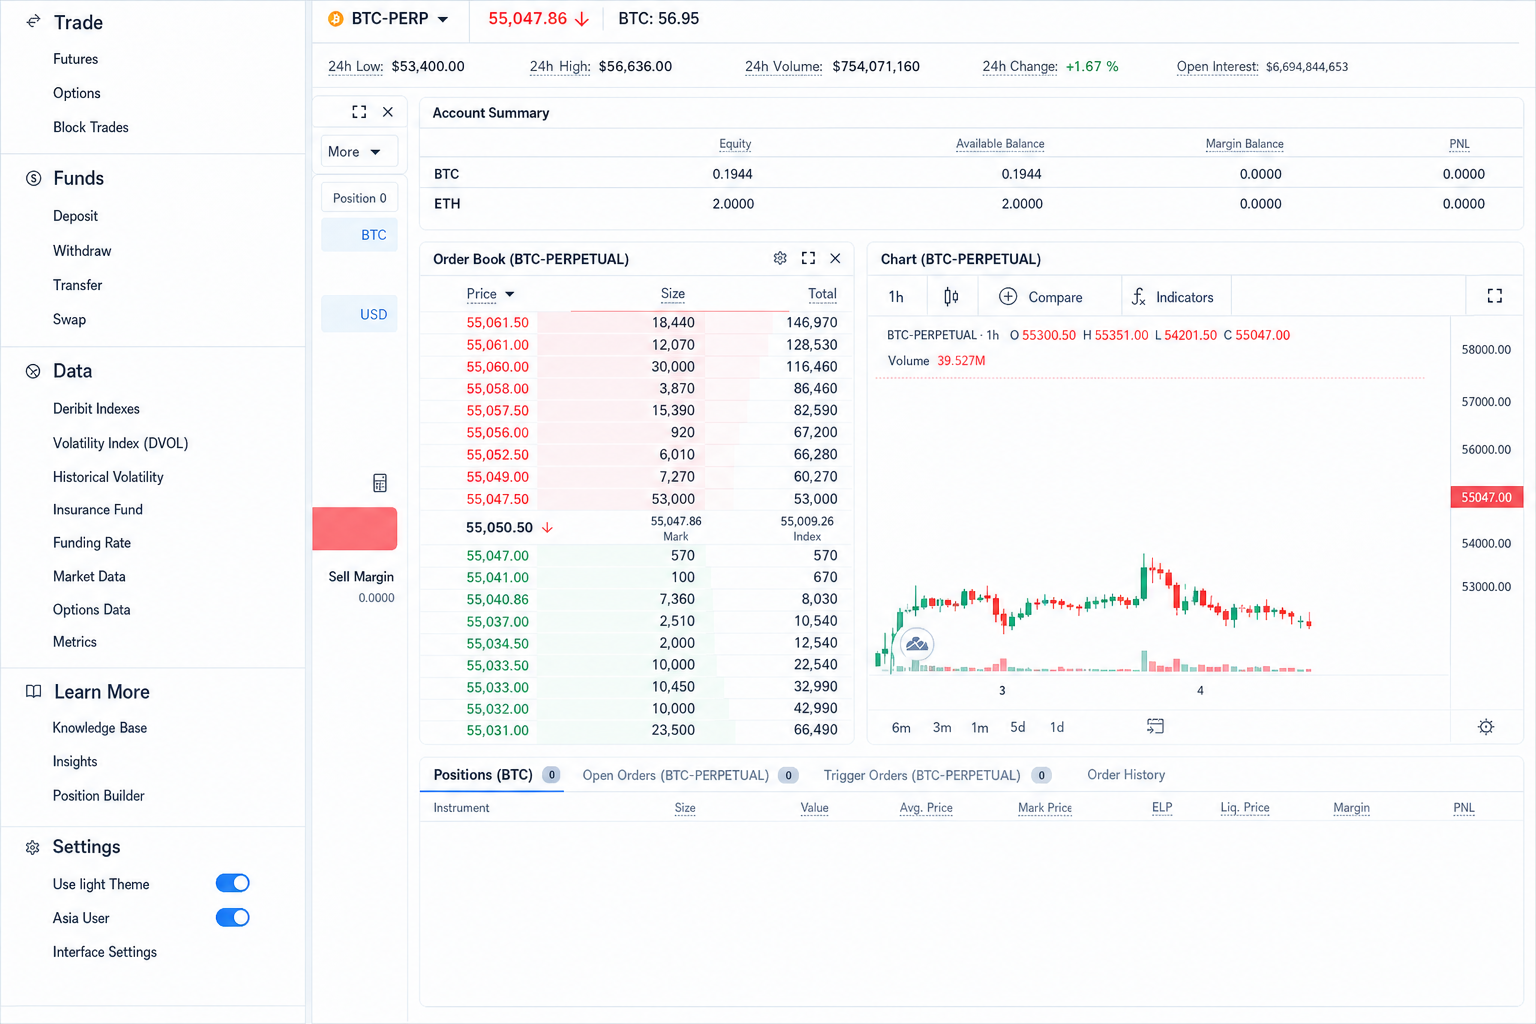Viewport: 1536px width, 1024px height.
Task: Click the 24h Volume label
Action: (x=784, y=66)
